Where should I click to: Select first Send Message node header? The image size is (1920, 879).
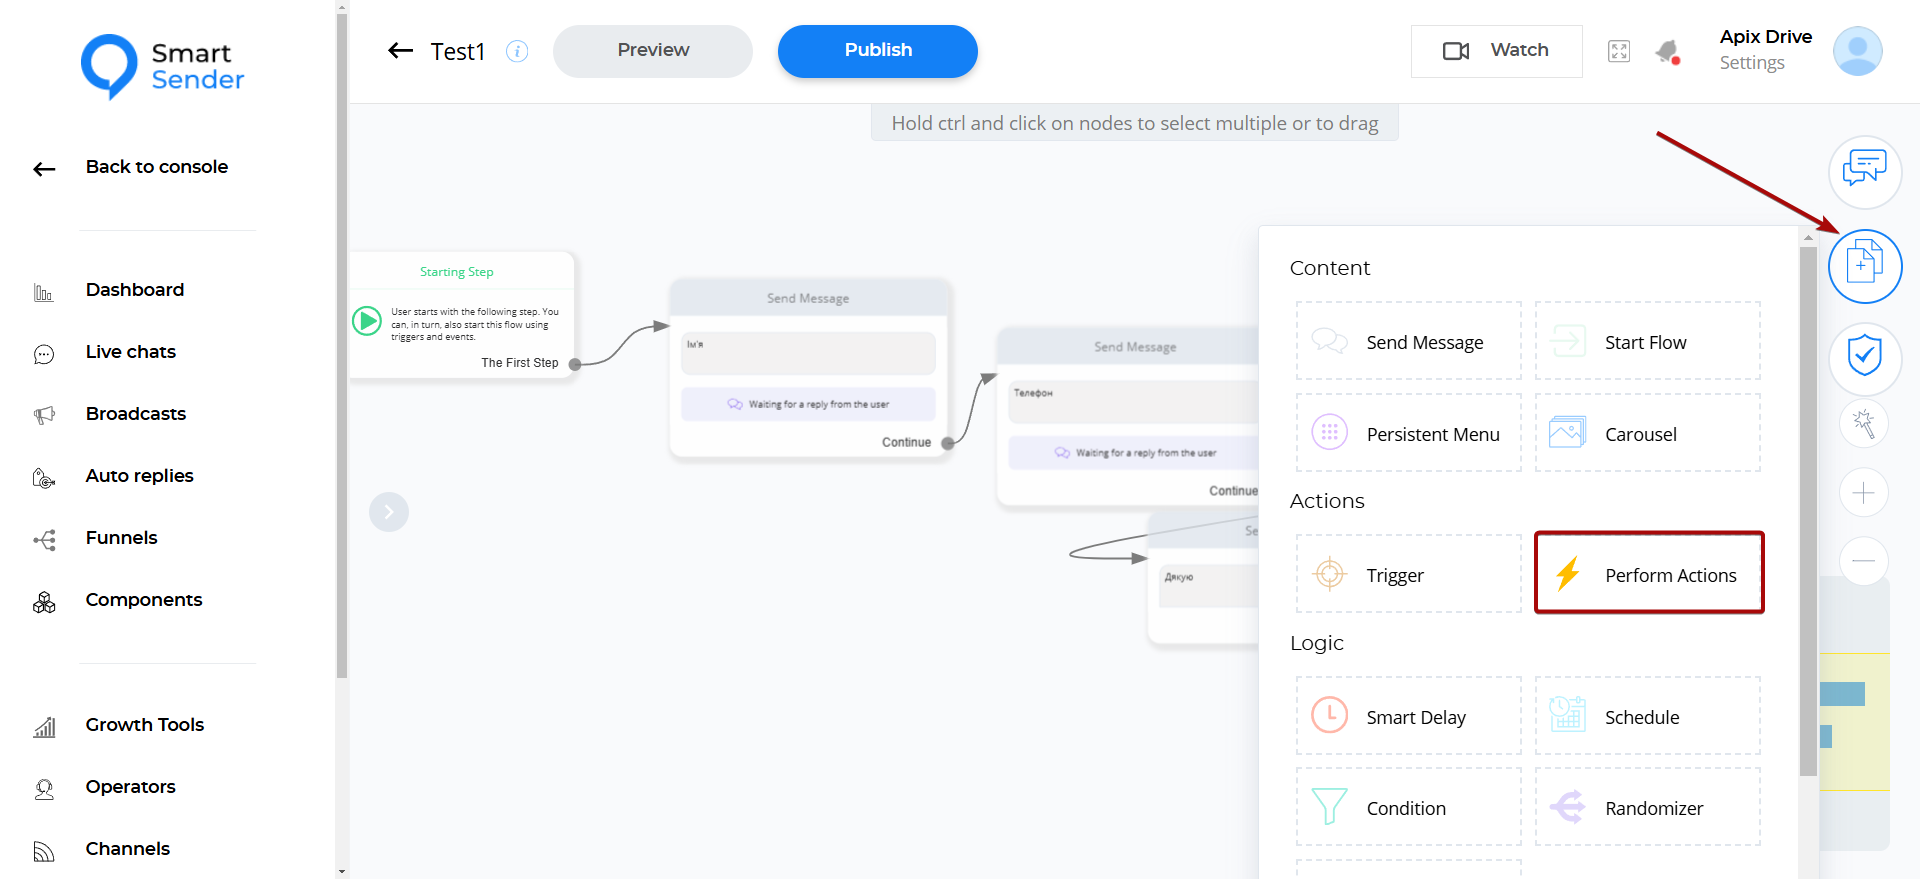tap(809, 298)
